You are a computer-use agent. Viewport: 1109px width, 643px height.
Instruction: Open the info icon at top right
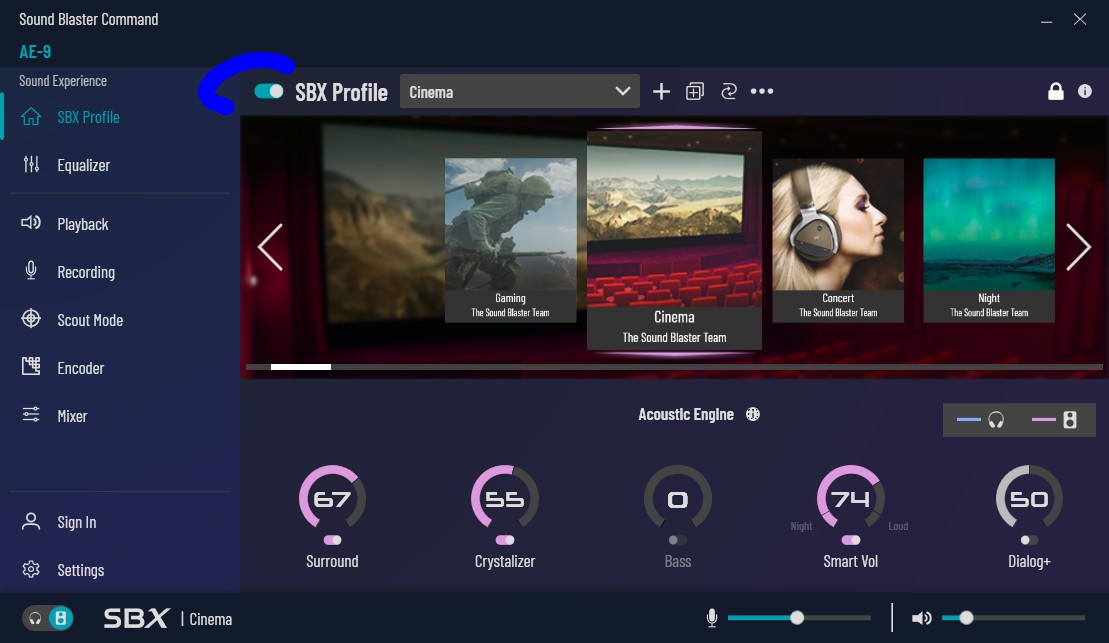[1085, 92]
